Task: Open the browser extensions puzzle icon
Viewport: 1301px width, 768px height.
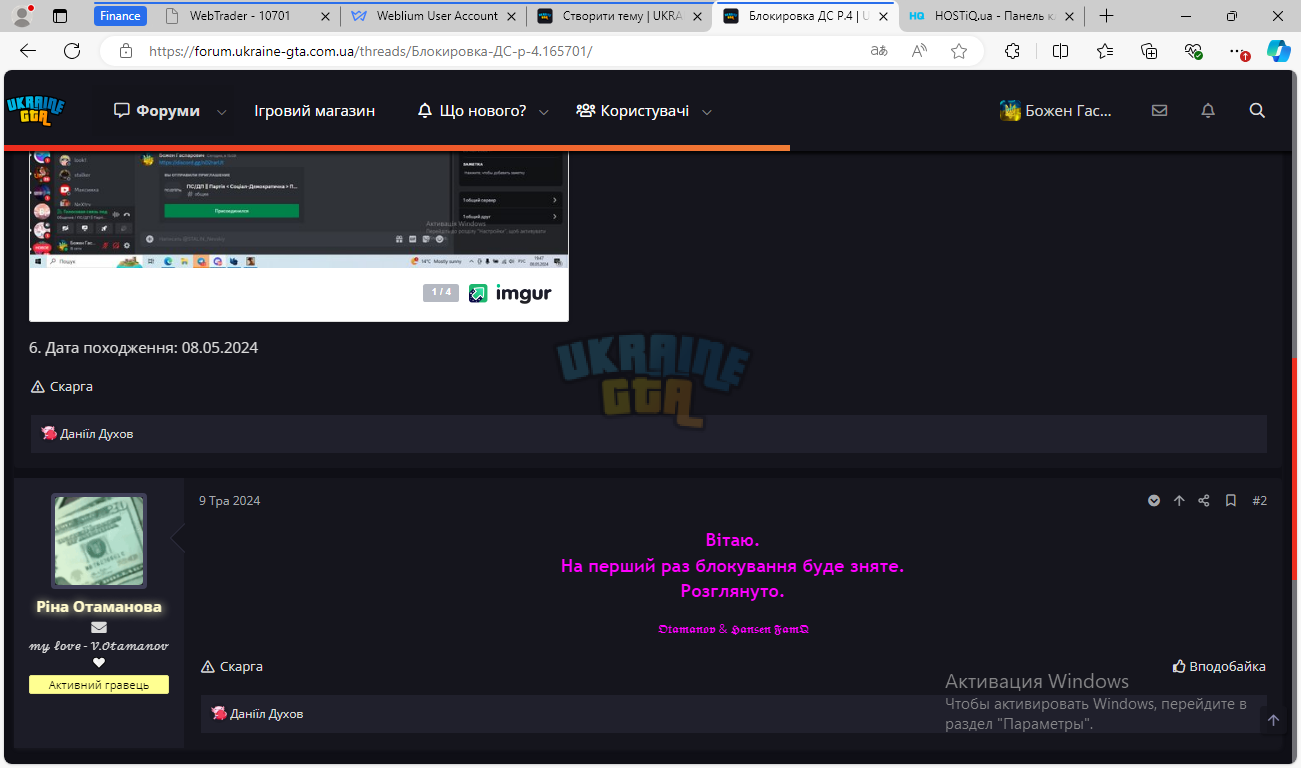Action: [x=1013, y=51]
